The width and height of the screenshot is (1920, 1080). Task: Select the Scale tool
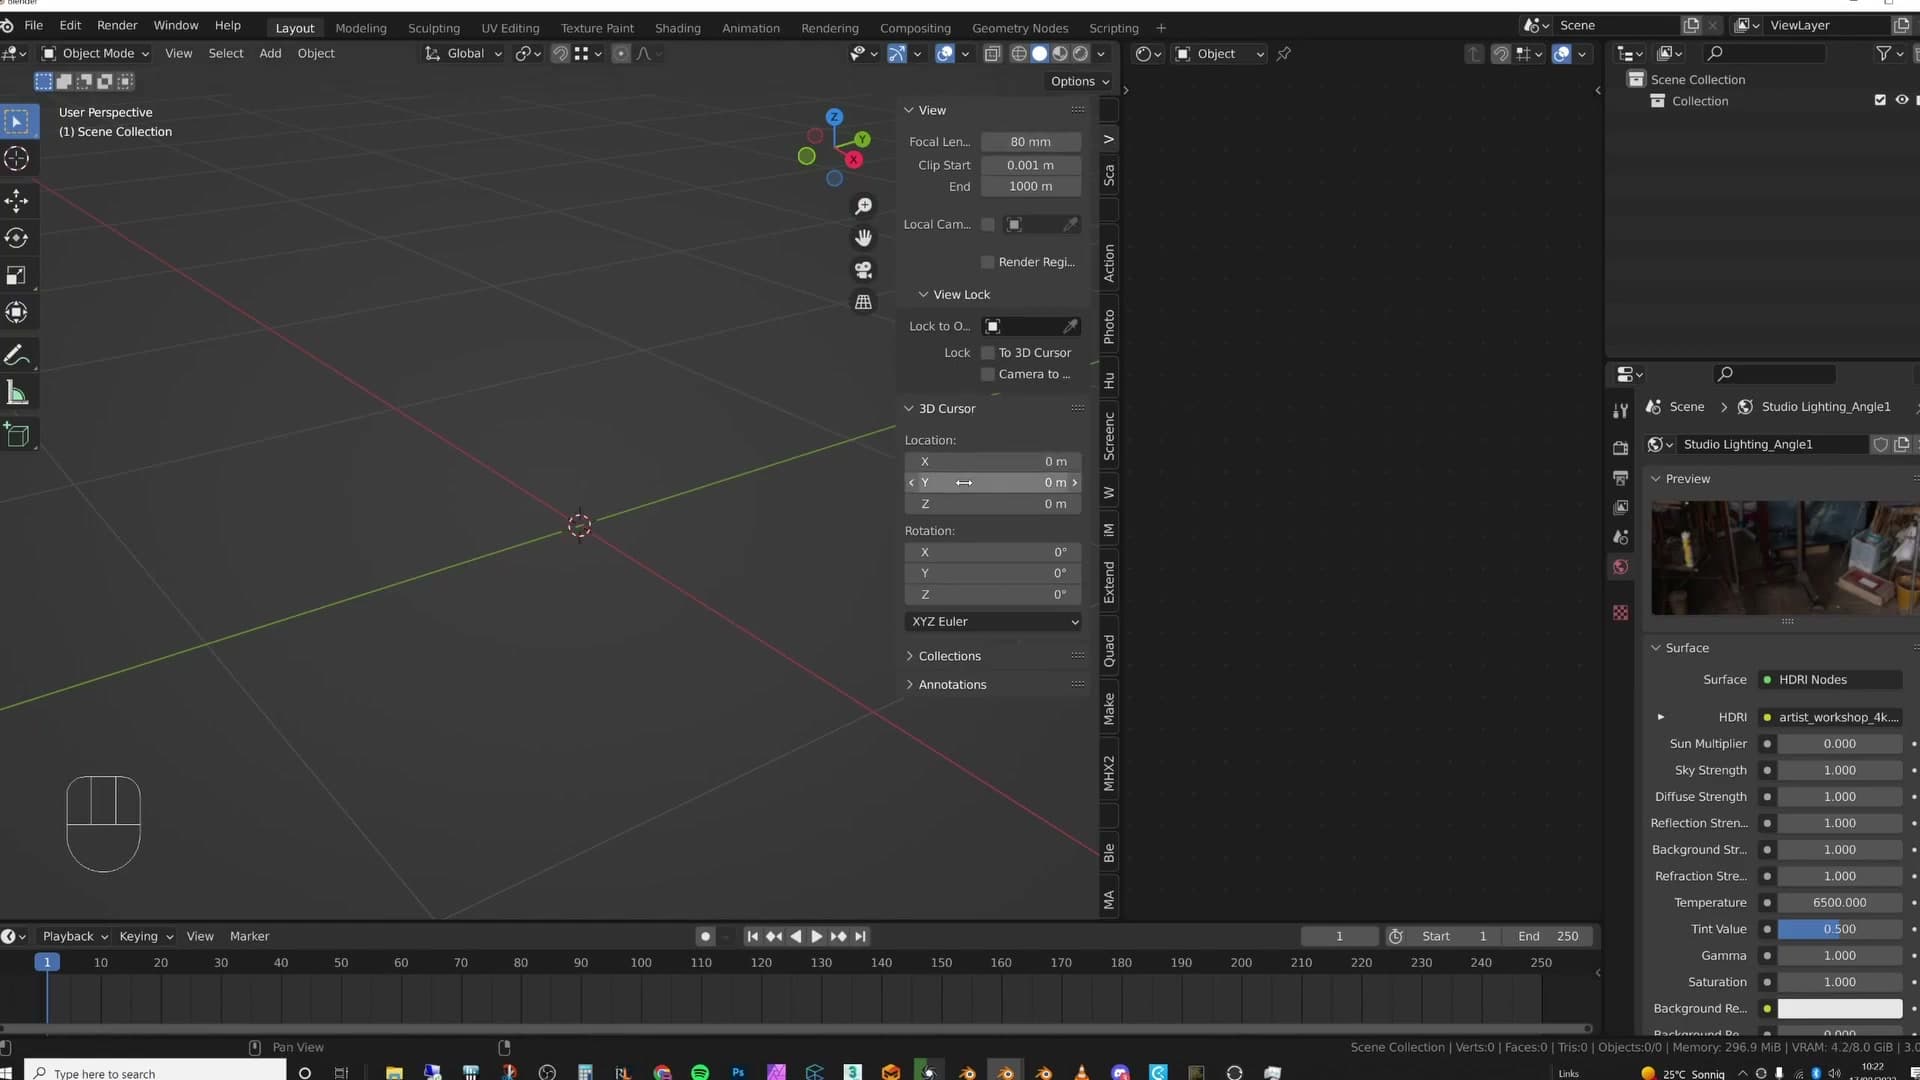click(17, 275)
